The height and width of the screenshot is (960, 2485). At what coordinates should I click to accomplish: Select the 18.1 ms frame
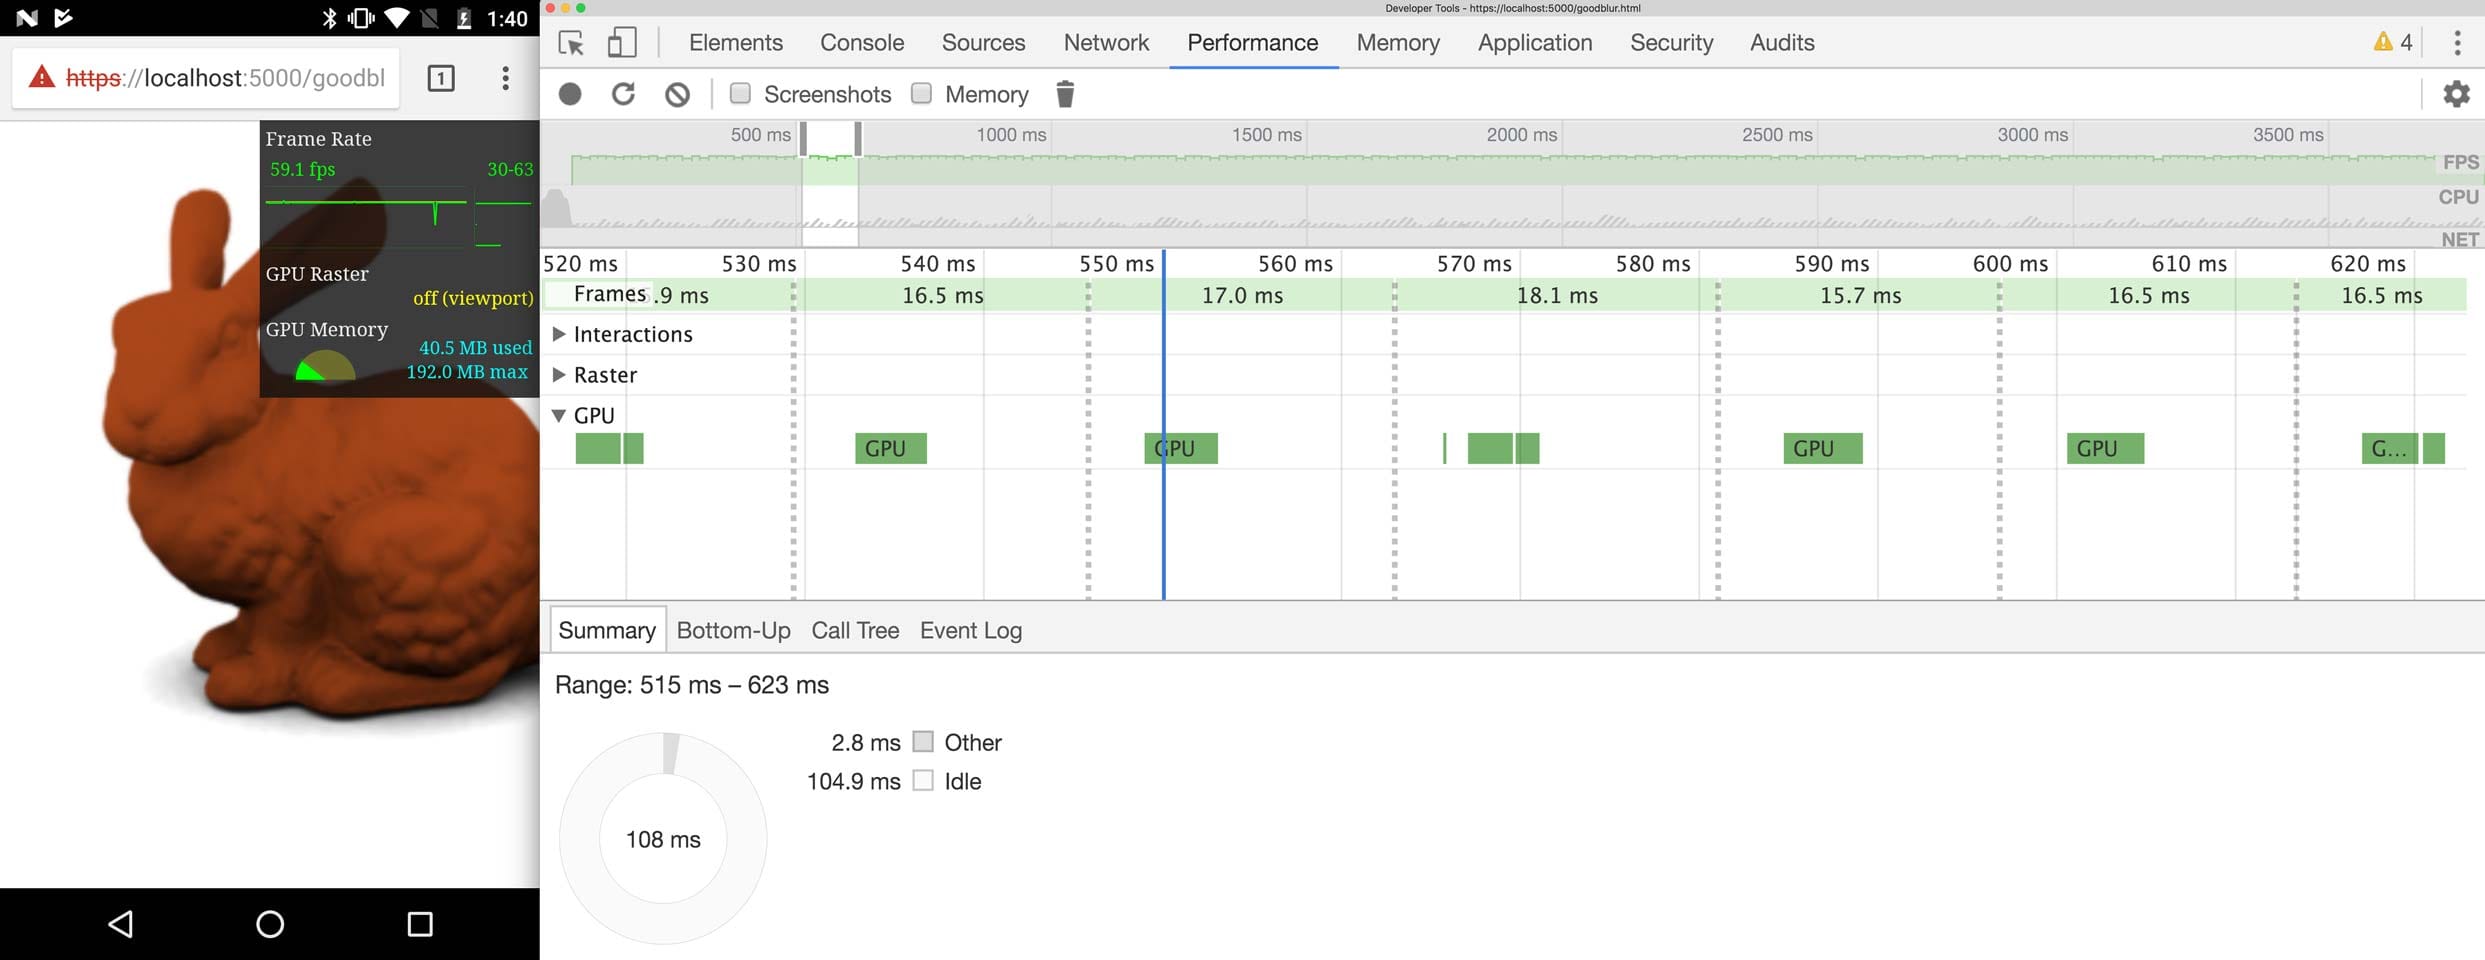tap(1556, 296)
